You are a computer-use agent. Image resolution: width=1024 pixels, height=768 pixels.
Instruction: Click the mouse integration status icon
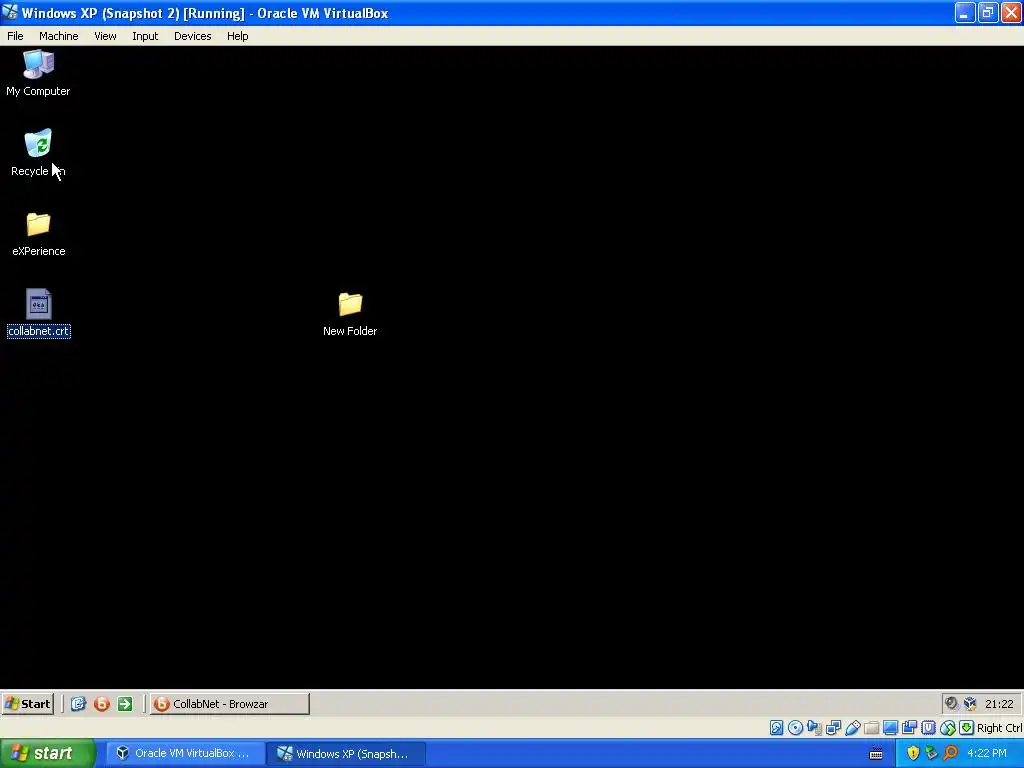point(948,728)
